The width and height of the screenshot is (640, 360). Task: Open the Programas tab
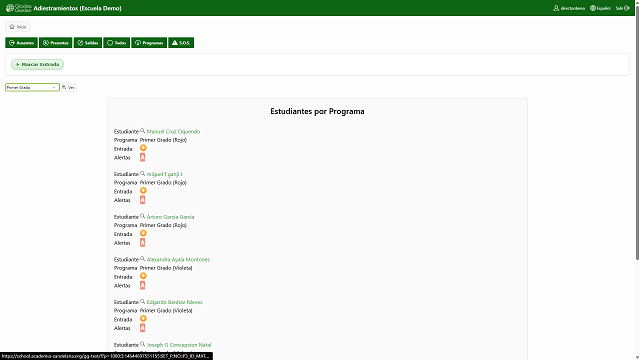pyautogui.click(x=149, y=43)
